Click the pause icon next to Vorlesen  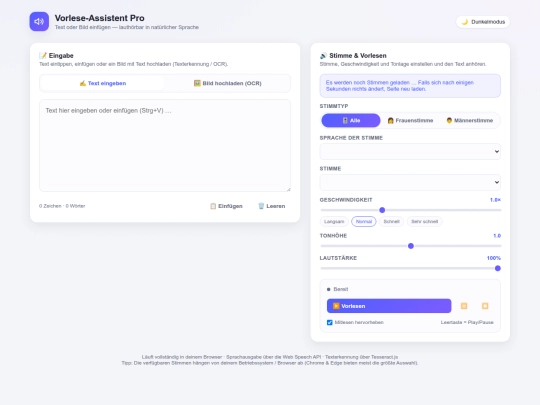(464, 306)
